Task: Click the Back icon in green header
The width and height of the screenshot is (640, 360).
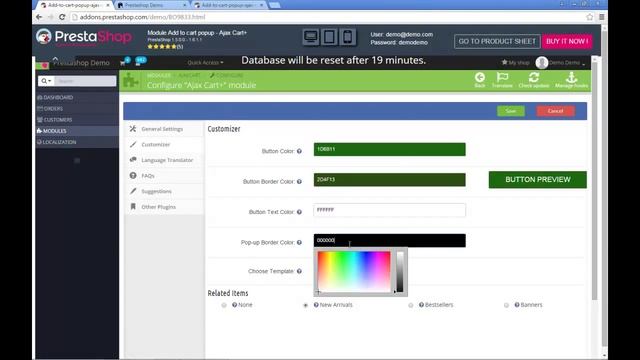Action: pos(480,80)
